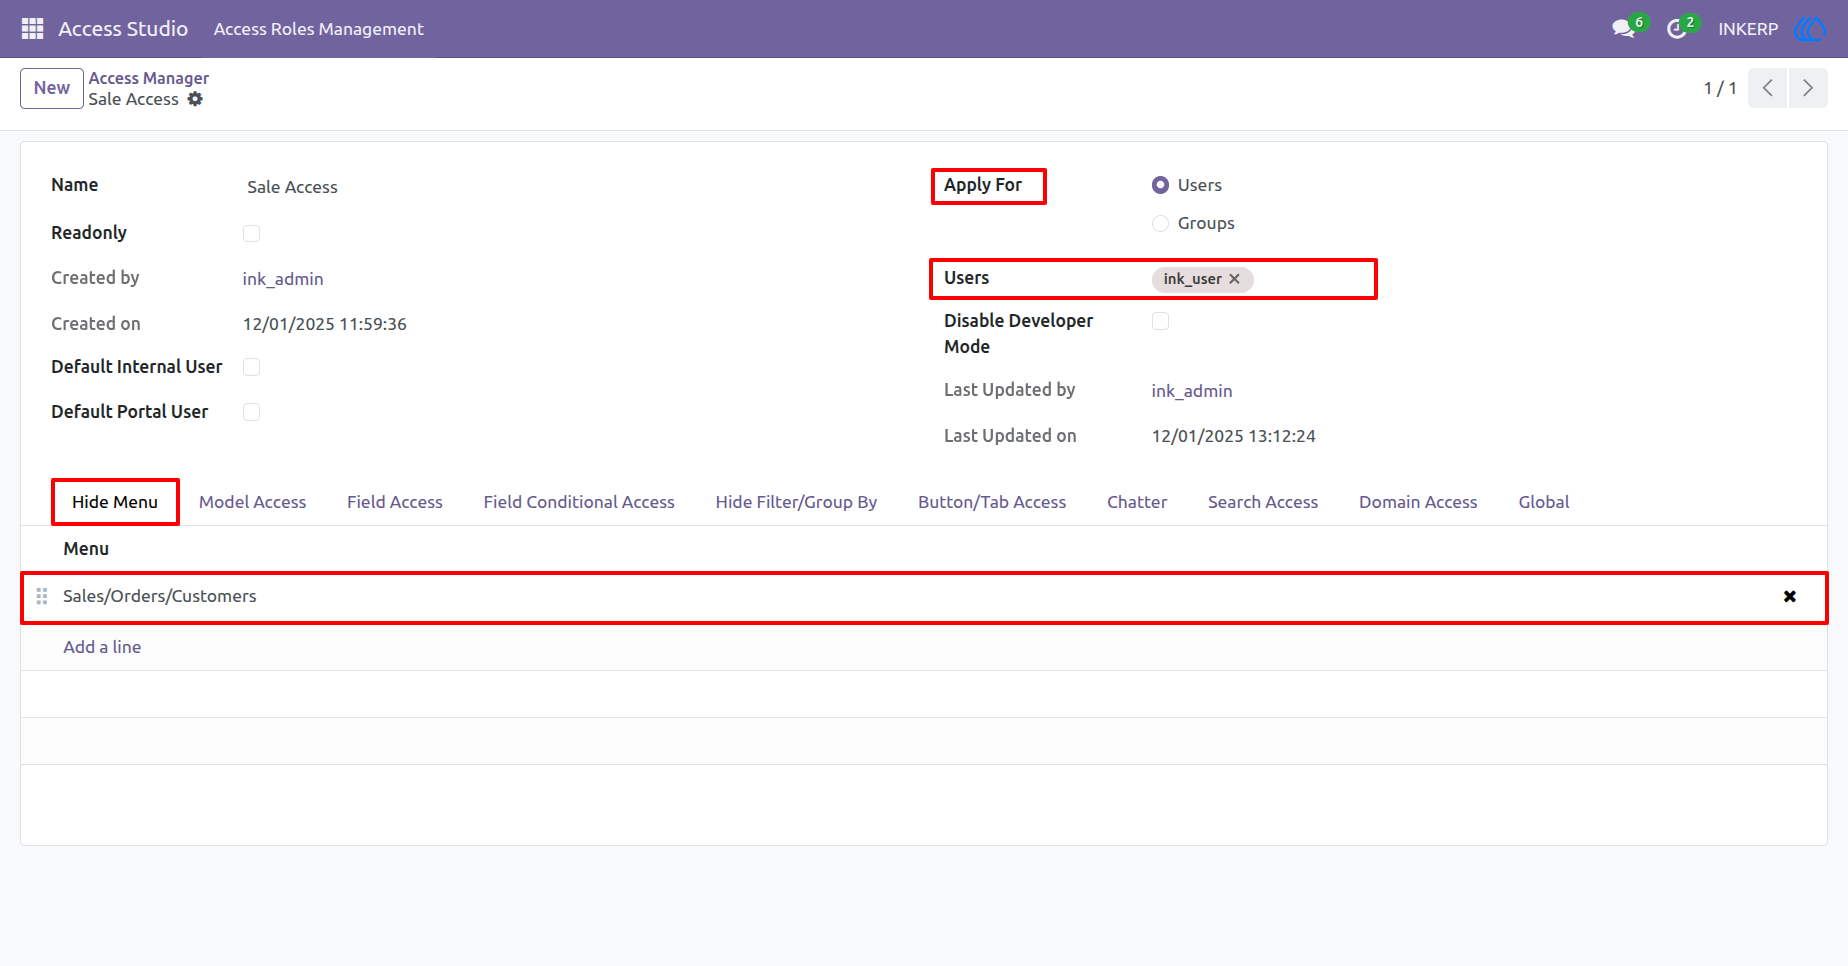Click INKERP company name in header

(x=1748, y=29)
